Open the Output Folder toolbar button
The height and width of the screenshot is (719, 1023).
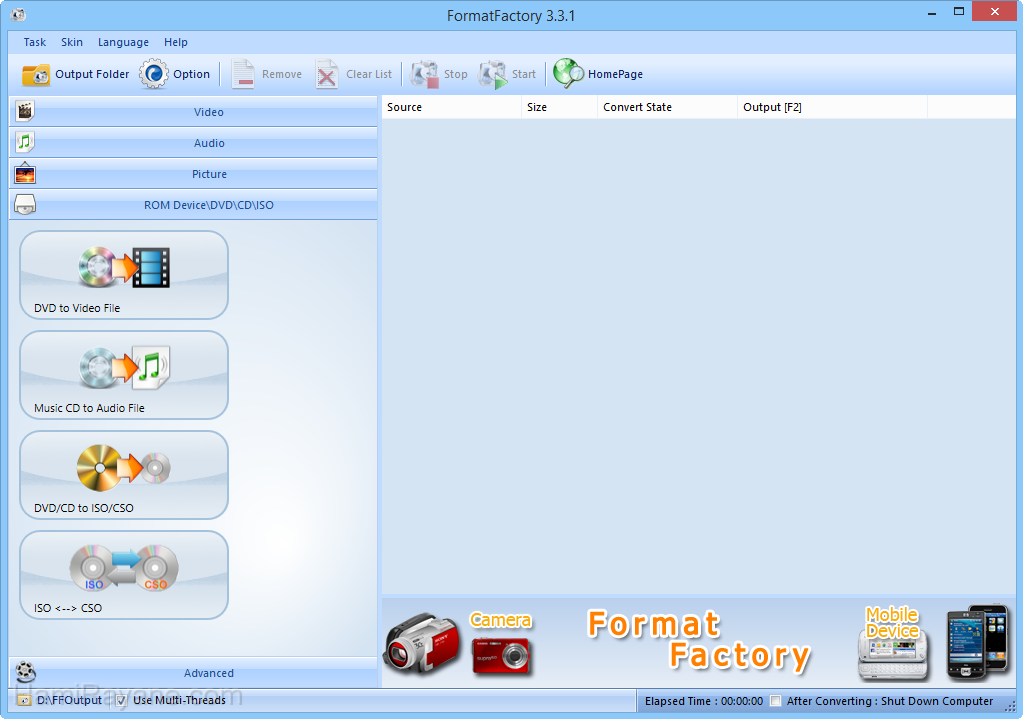(x=75, y=74)
